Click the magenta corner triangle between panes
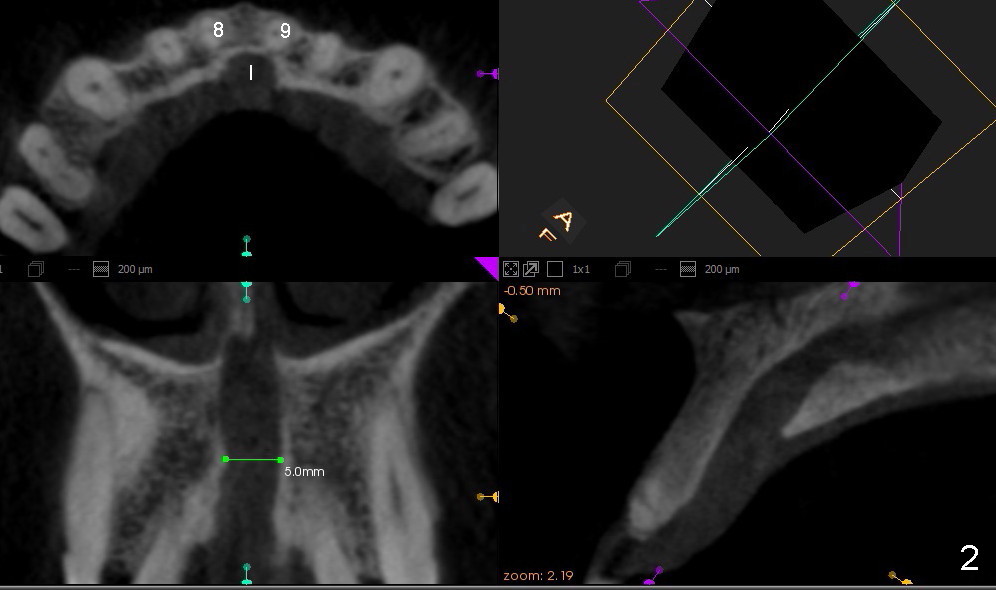The width and height of the screenshot is (996, 590). [x=488, y=267]
